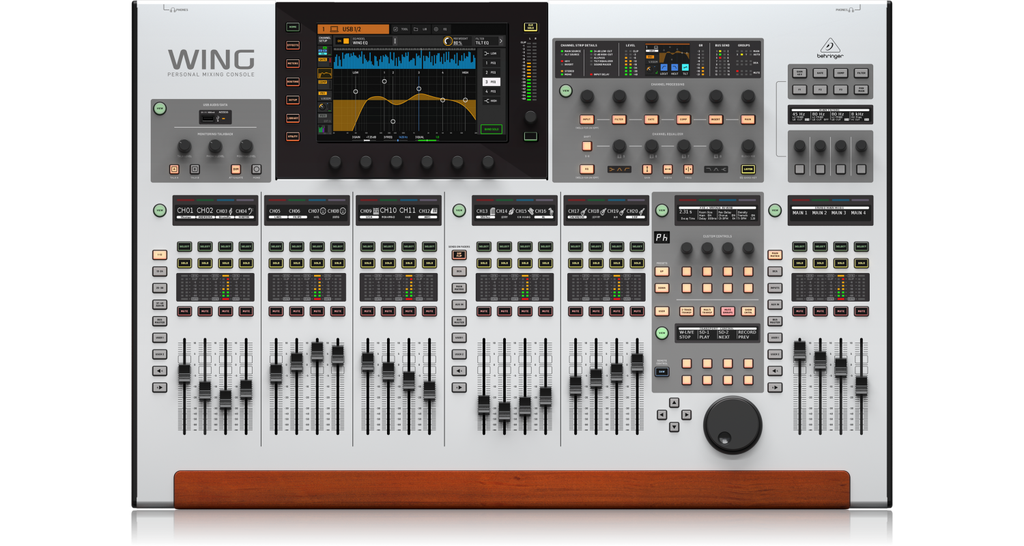Click the MAIN 1 fader cap
The width and height of the screenshot is (1024, 546).
799,350
